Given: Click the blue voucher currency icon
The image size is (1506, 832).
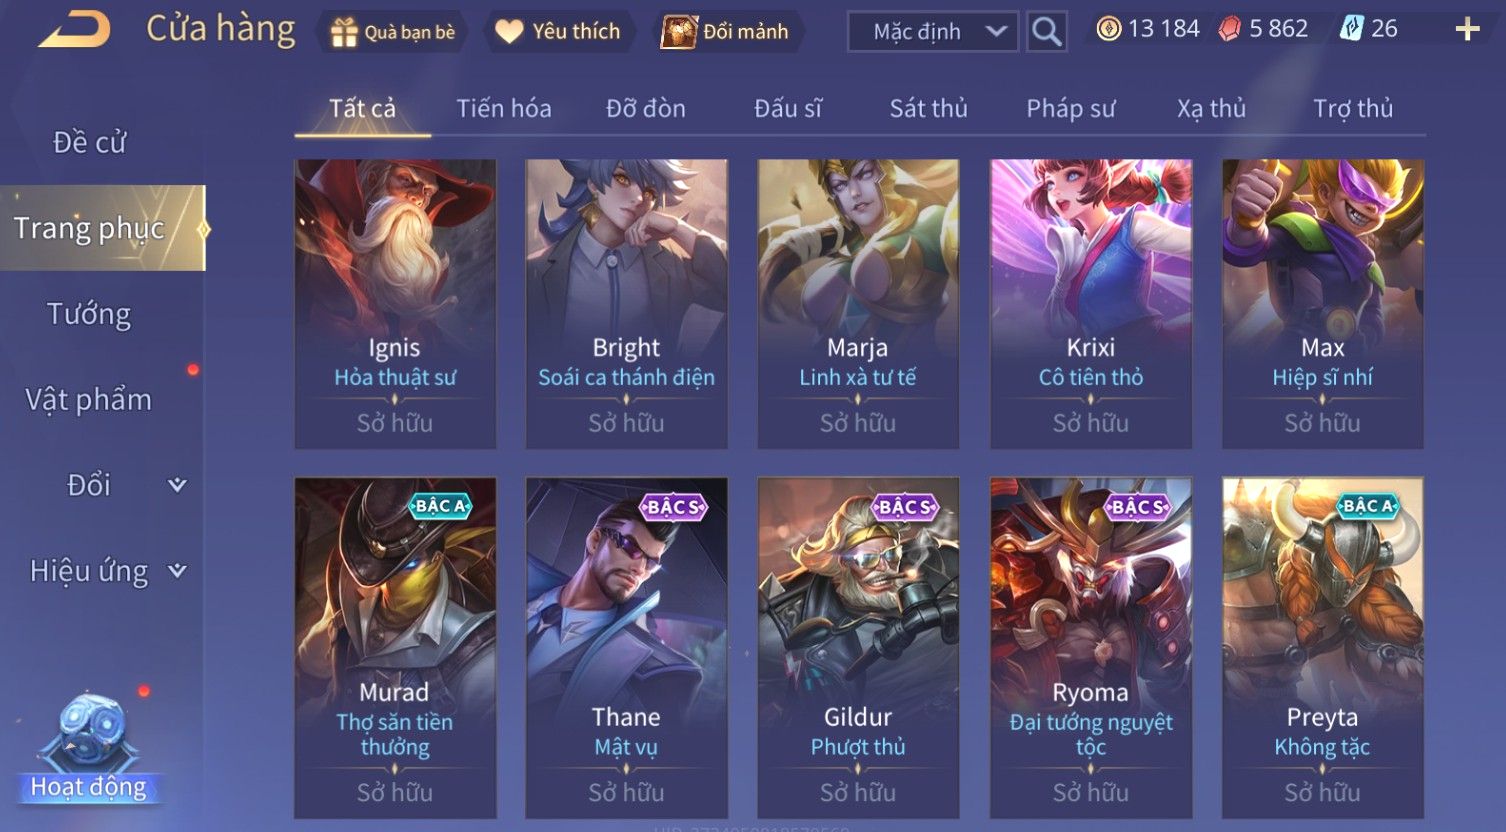Looking at the screenshot, I should click(x=1351, y=29).
